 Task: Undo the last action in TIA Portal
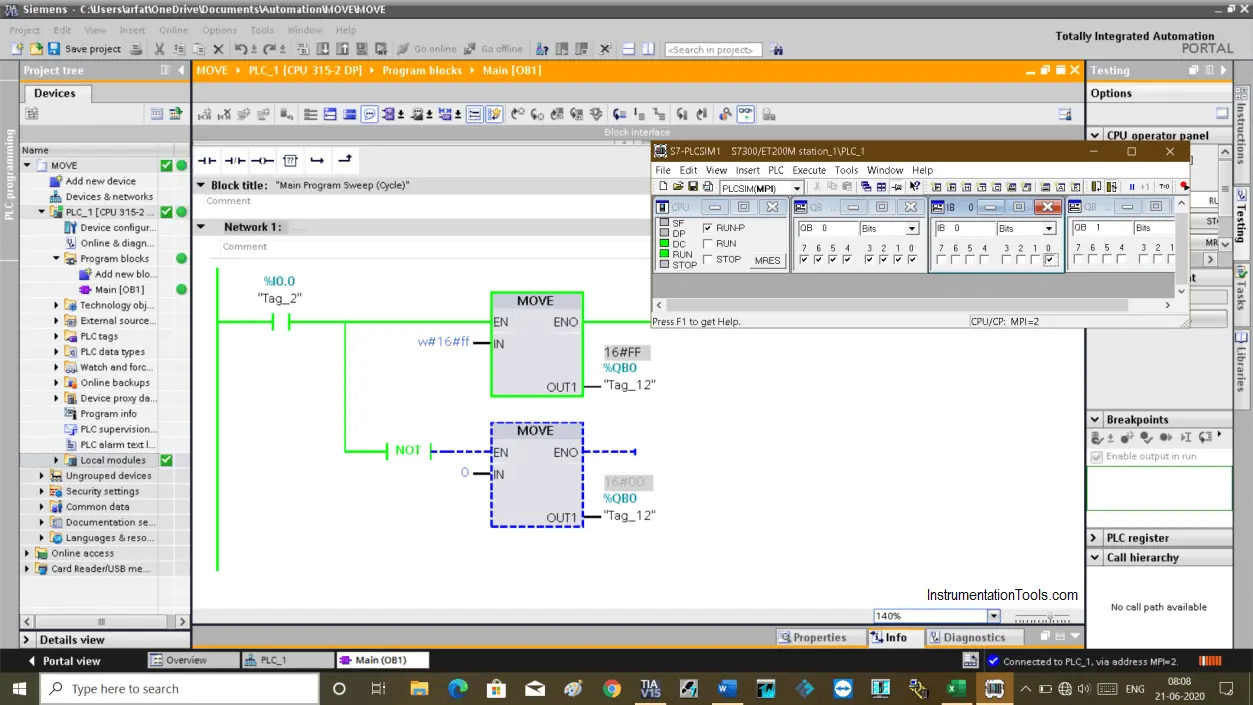[x=241, y=49]
